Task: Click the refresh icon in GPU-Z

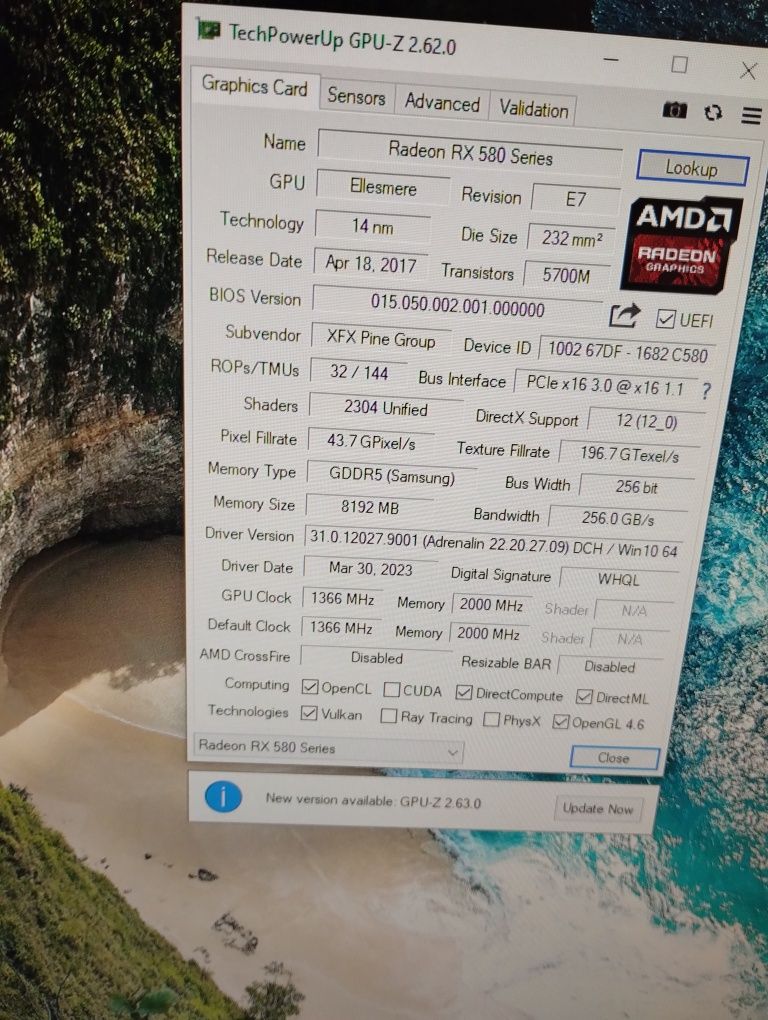Action: pyautogui.click(x=713, y=113)
